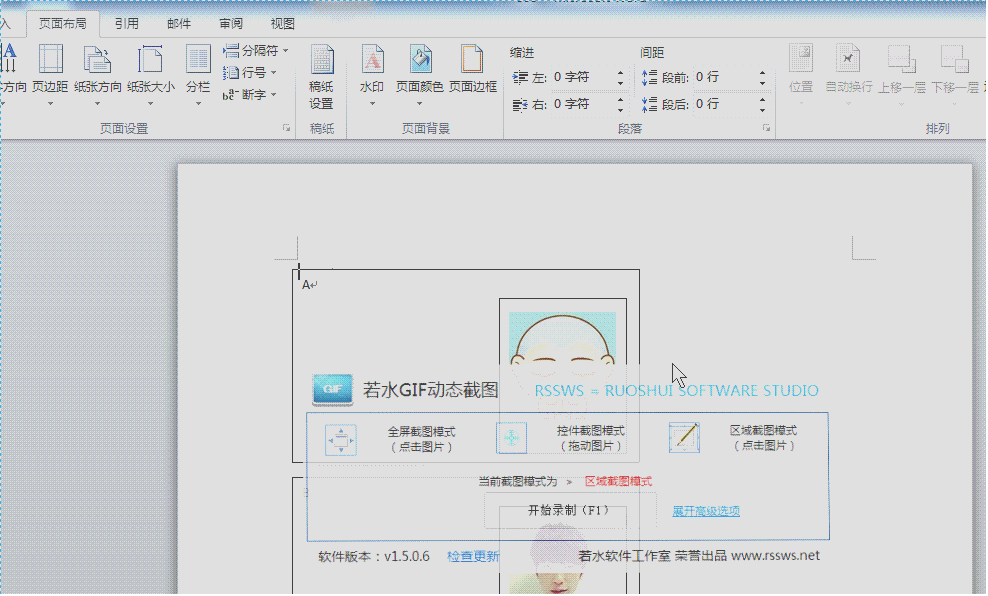The width and height of the screenshot is (988, 596).
Task: Increase 段前 spacing with the up stepper
Action: point(761,71)
